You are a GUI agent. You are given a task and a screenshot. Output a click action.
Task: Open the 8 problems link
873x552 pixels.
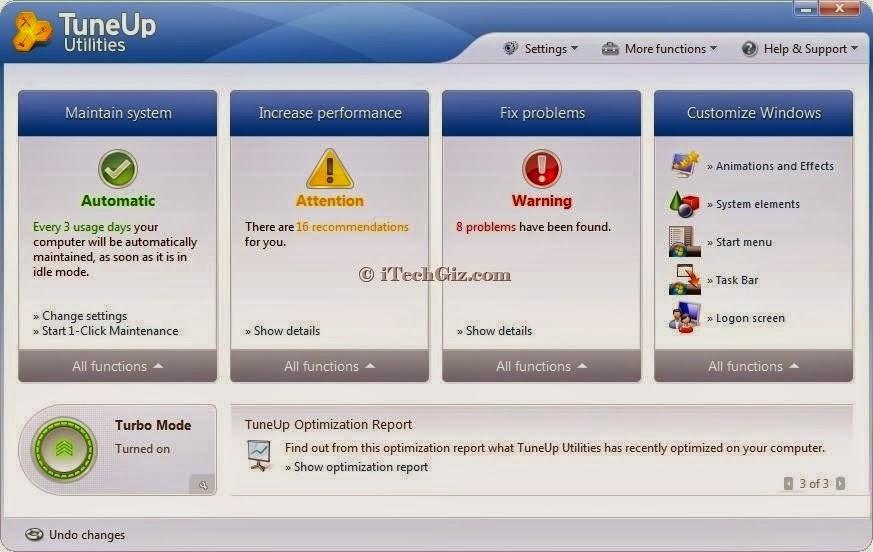tap(486, 227)
